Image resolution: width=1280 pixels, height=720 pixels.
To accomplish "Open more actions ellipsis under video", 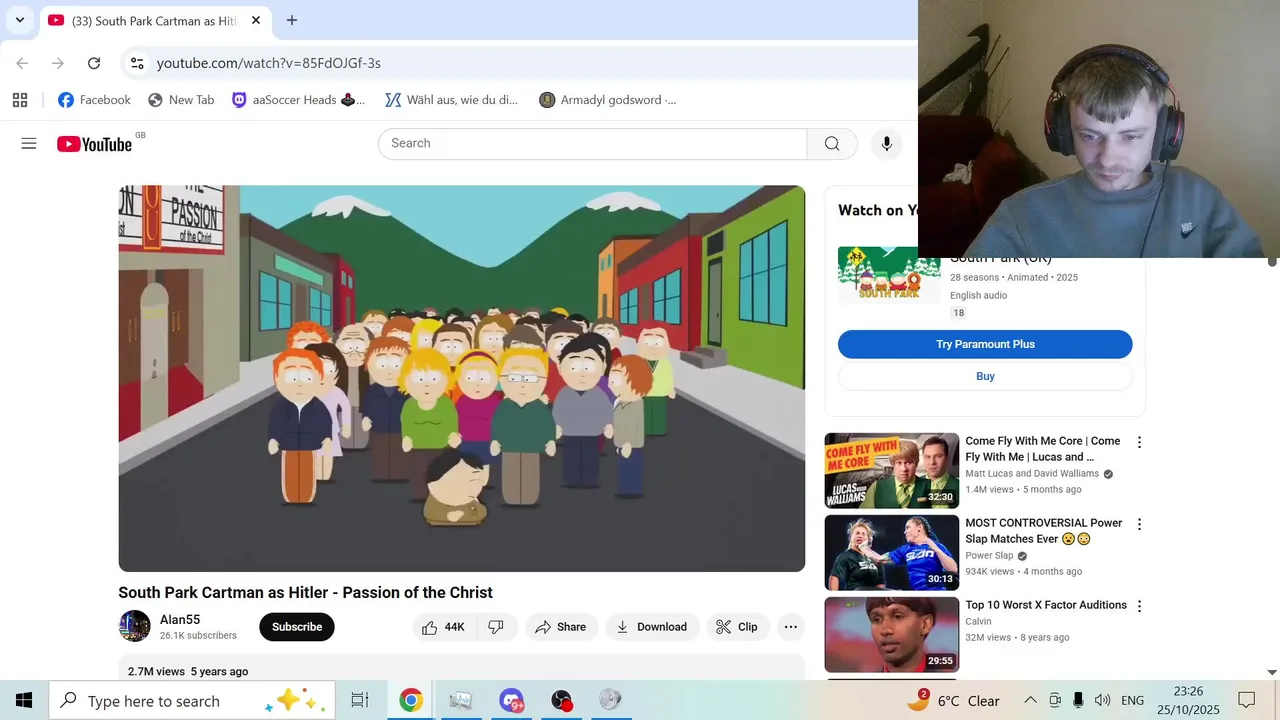I will (791, 627).
